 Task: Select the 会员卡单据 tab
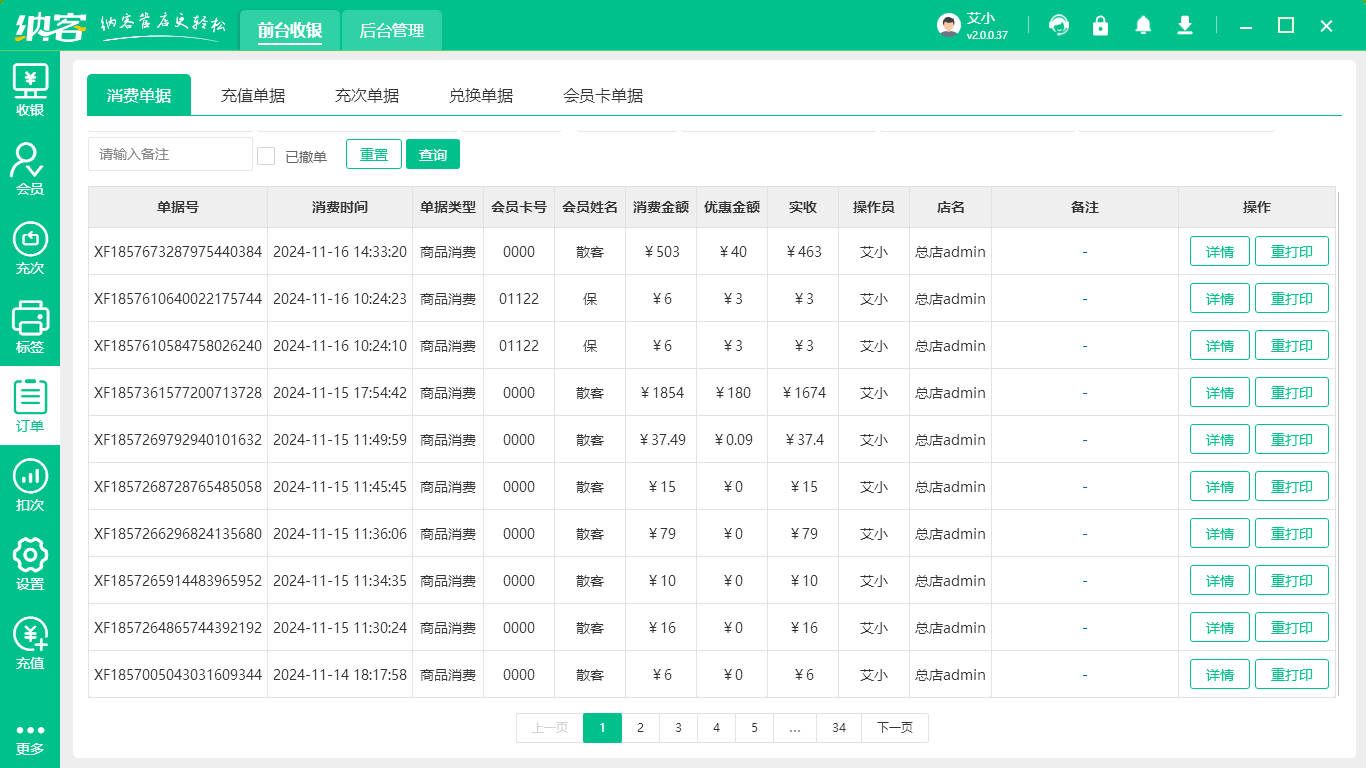tap(603, 95)
